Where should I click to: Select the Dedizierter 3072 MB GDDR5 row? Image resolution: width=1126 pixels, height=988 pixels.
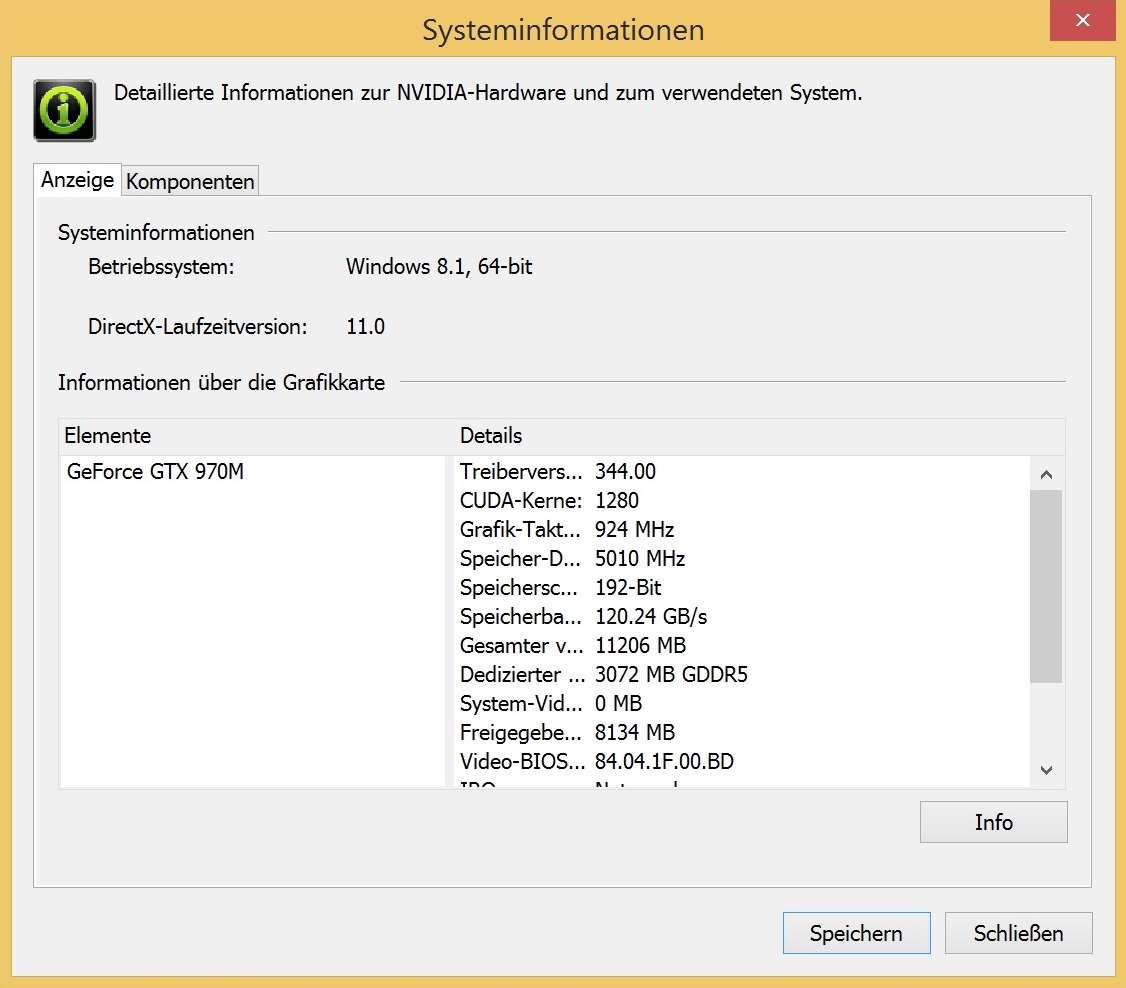coord(743,674)
